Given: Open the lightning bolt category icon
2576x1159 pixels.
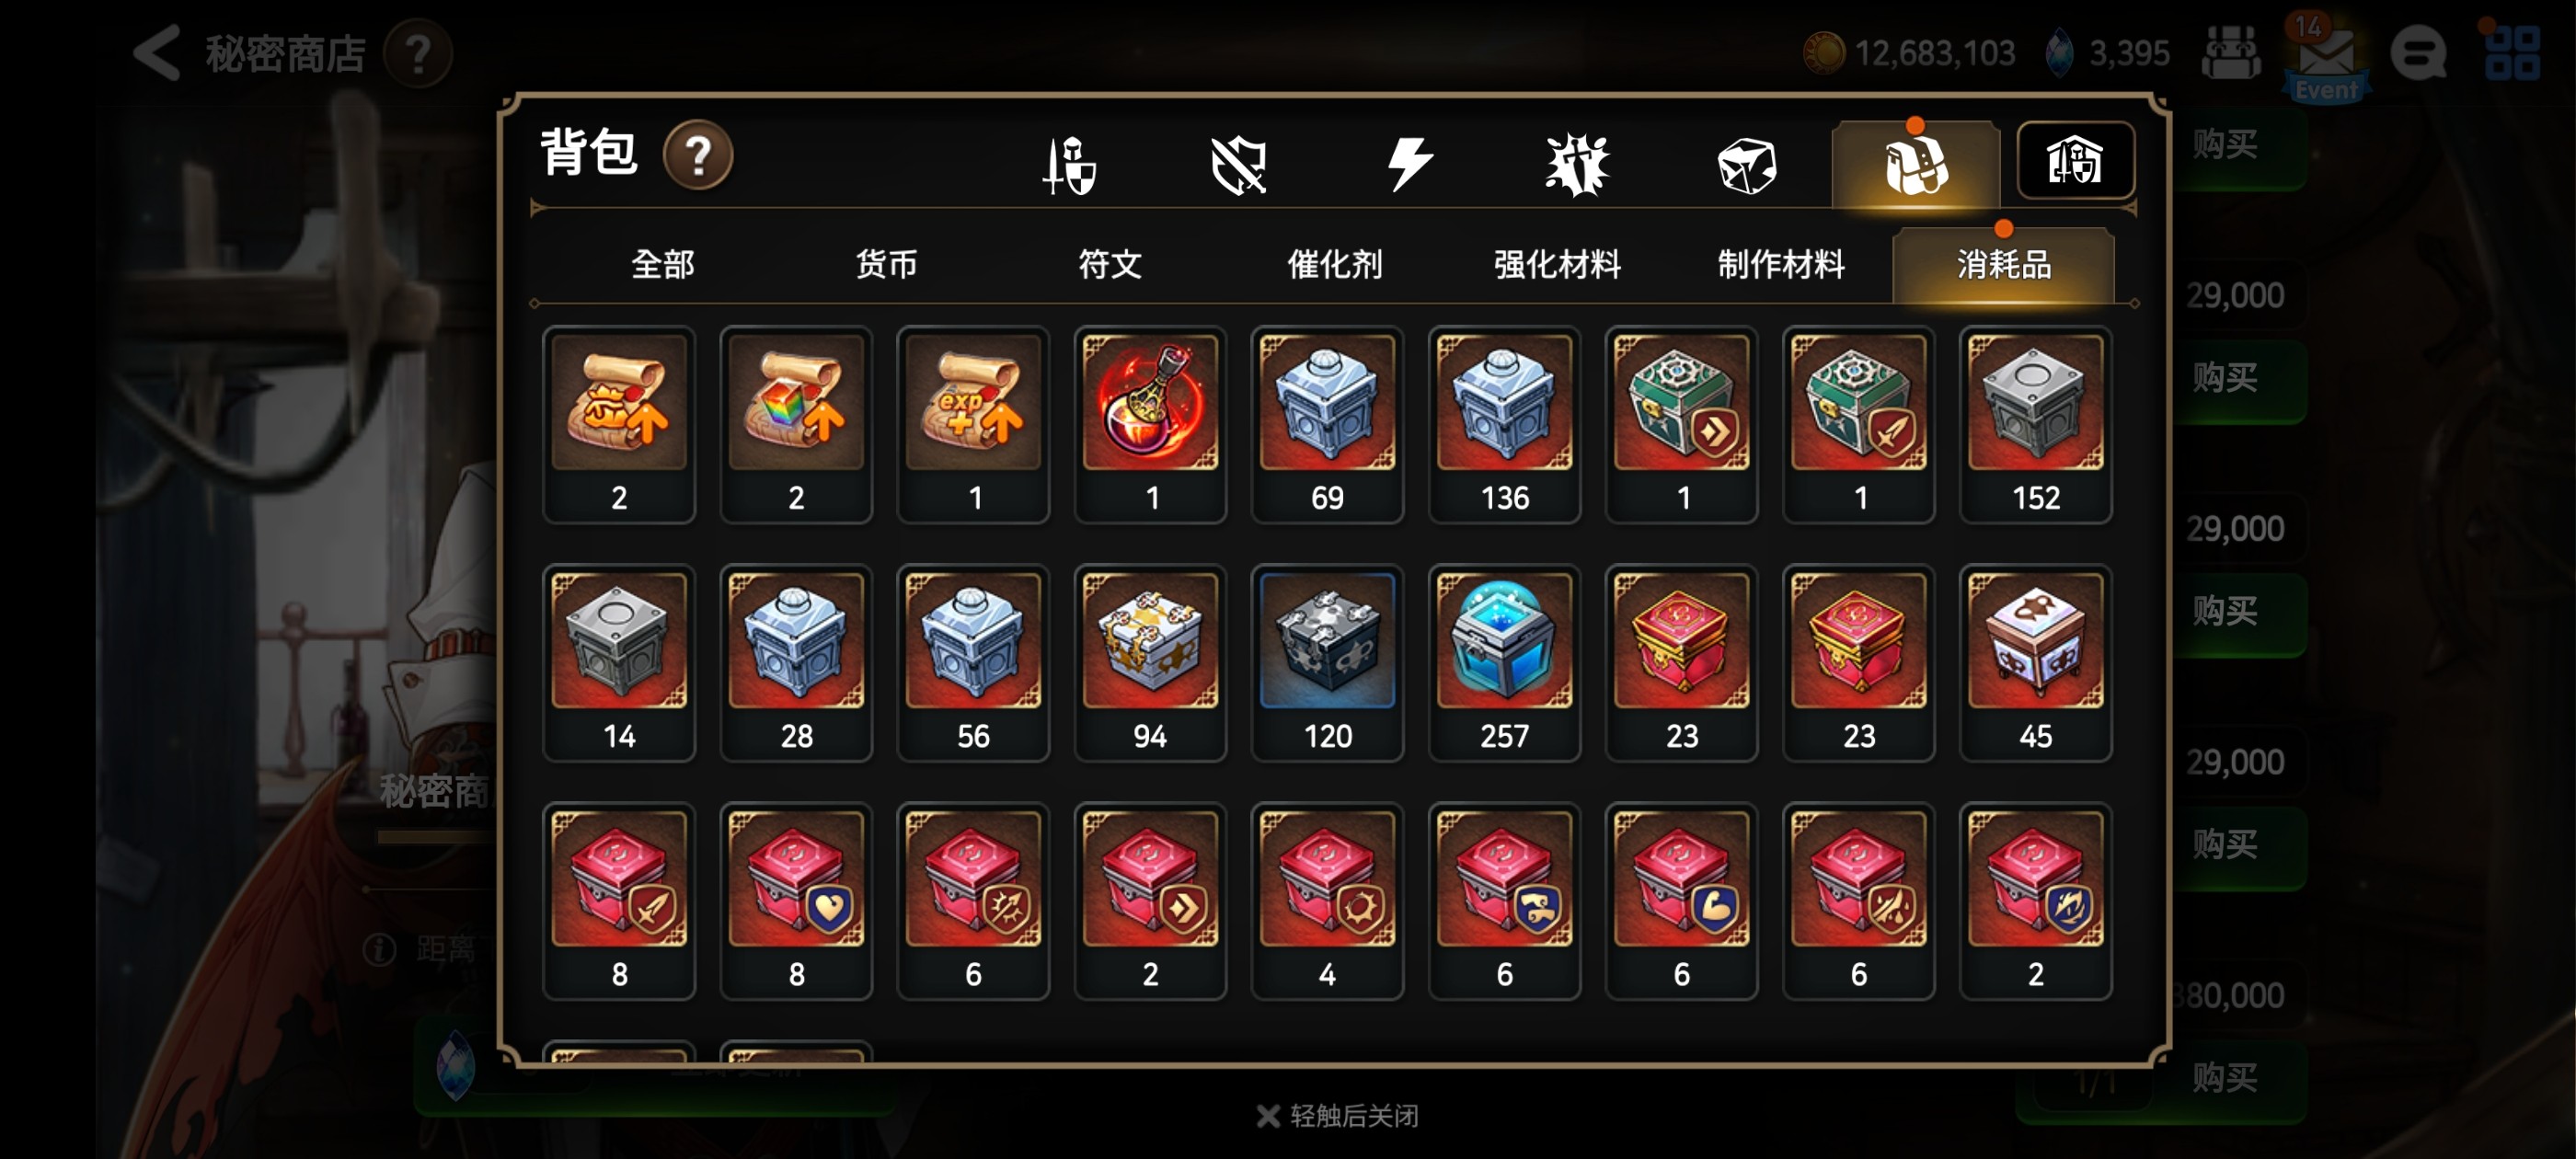Looking at the screenshot, I should (1408, 165).
